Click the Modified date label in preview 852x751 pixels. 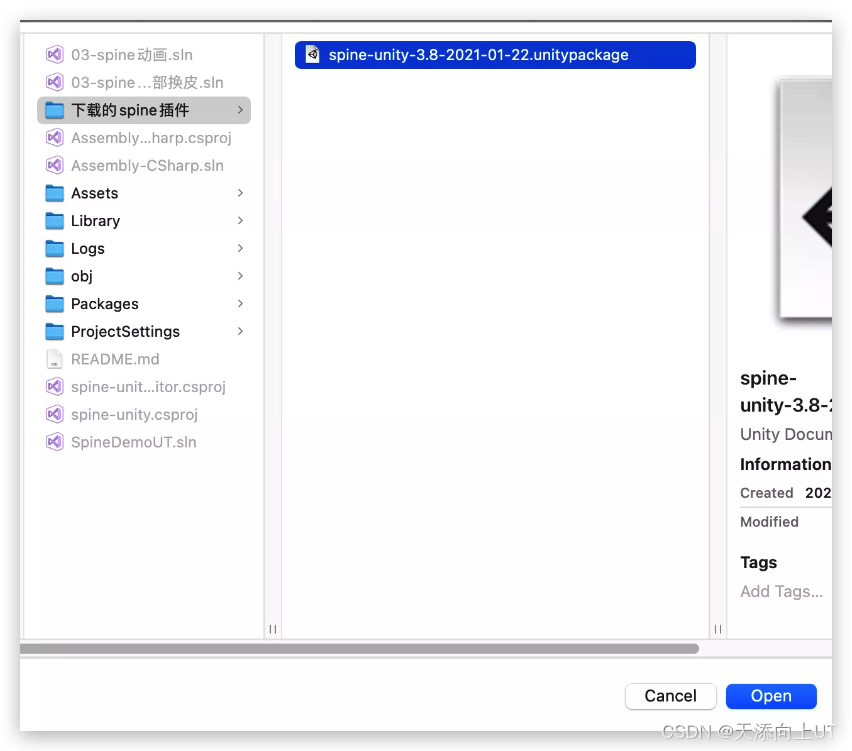point(769,522)
